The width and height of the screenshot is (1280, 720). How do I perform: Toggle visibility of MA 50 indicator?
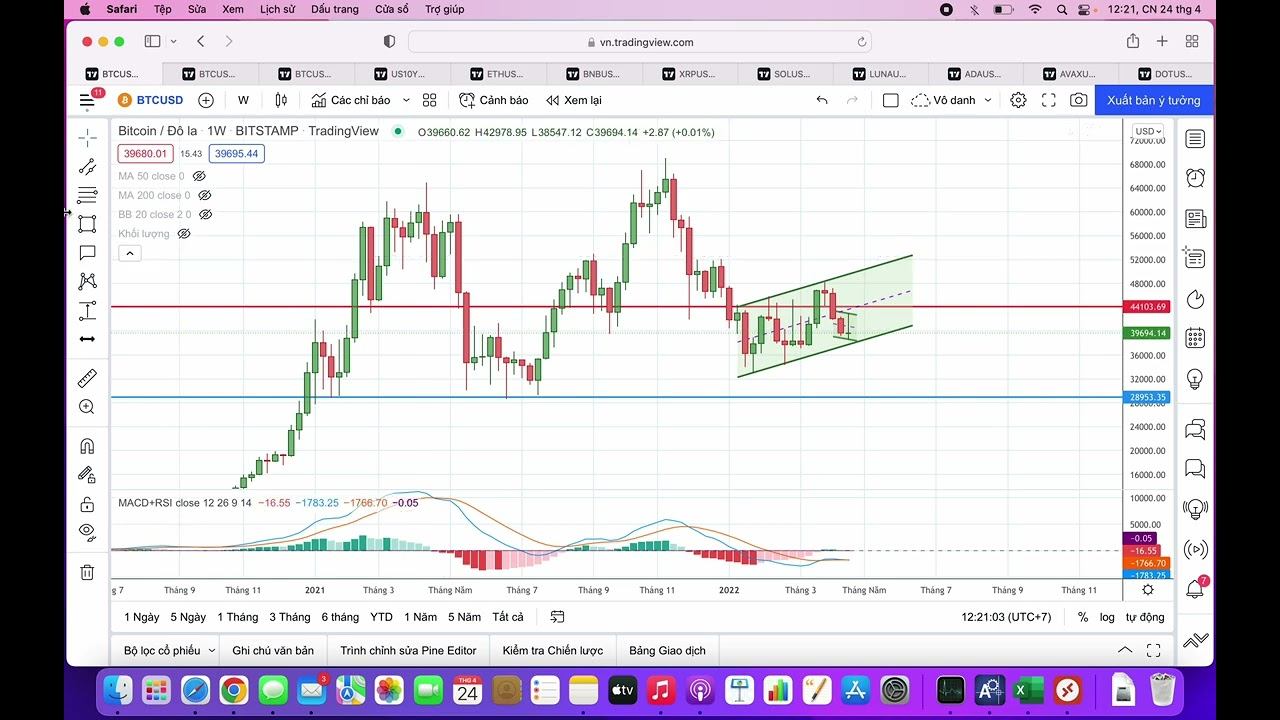tap(199, 176)
